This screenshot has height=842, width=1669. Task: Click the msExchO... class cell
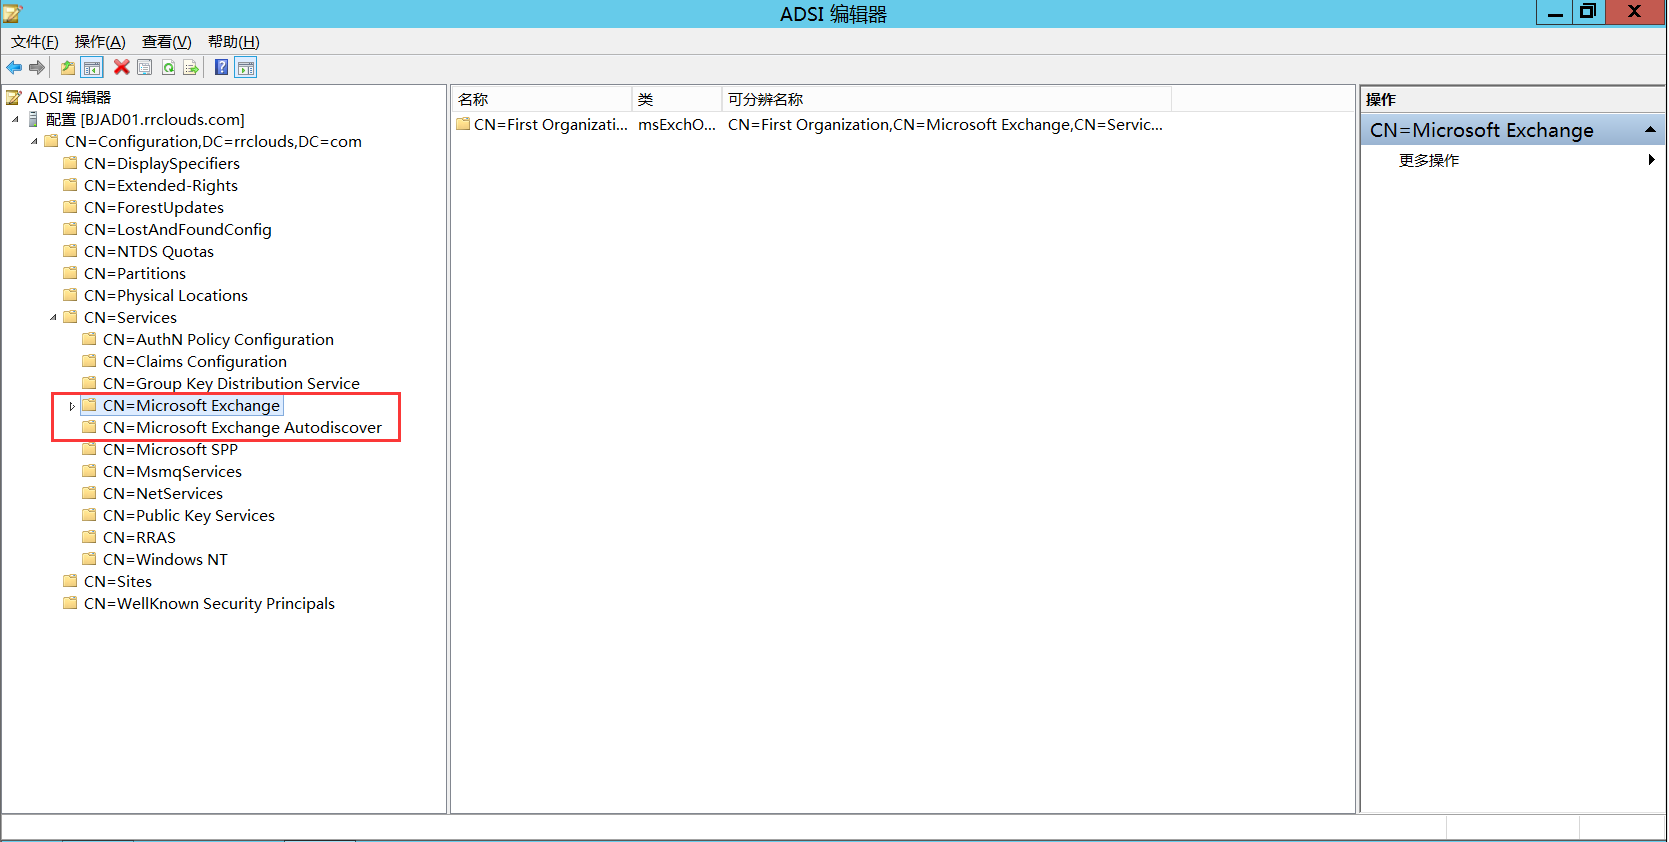click(x=677, y=124)
